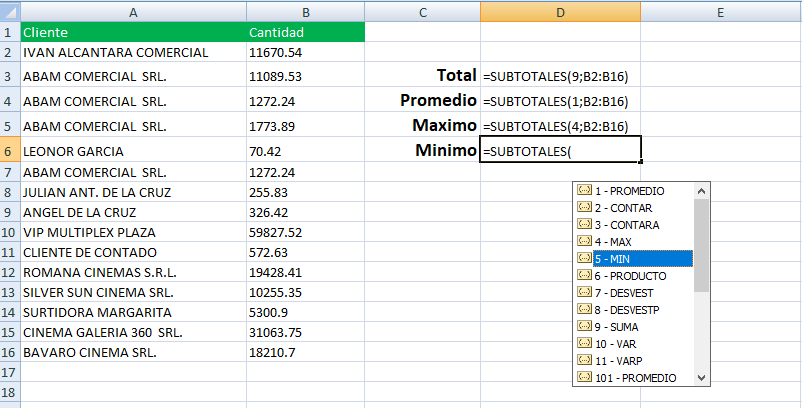Click the icon beside 3 - CONTARA

[584, 224]
